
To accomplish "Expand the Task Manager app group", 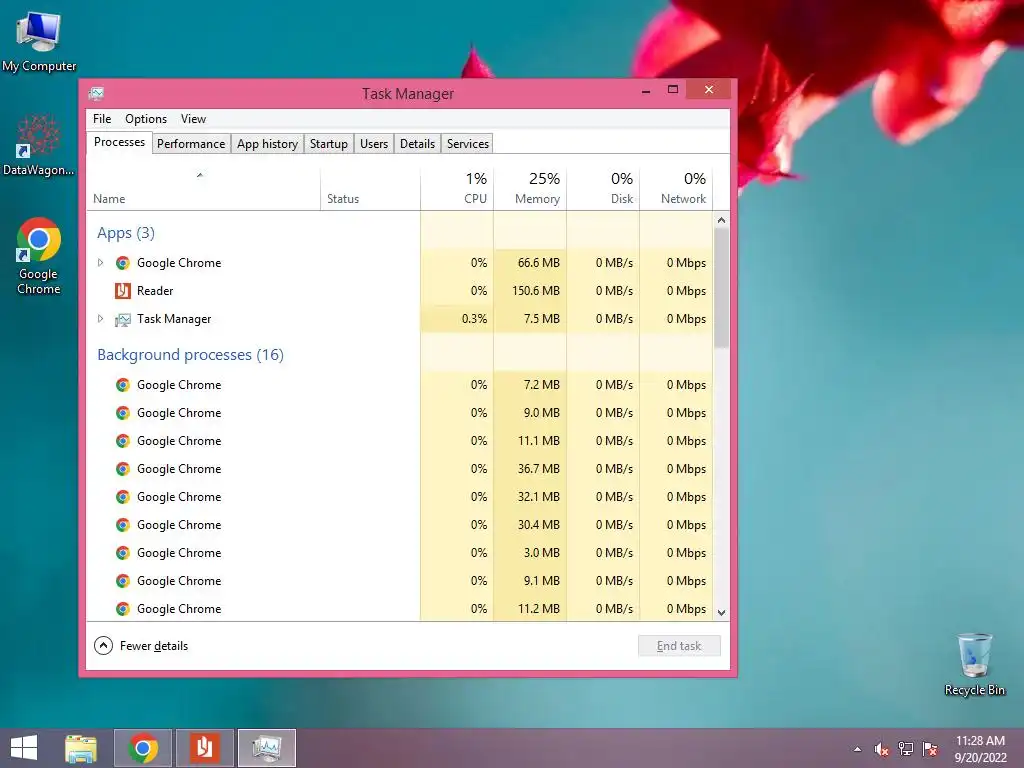I will tap(101, 319).
